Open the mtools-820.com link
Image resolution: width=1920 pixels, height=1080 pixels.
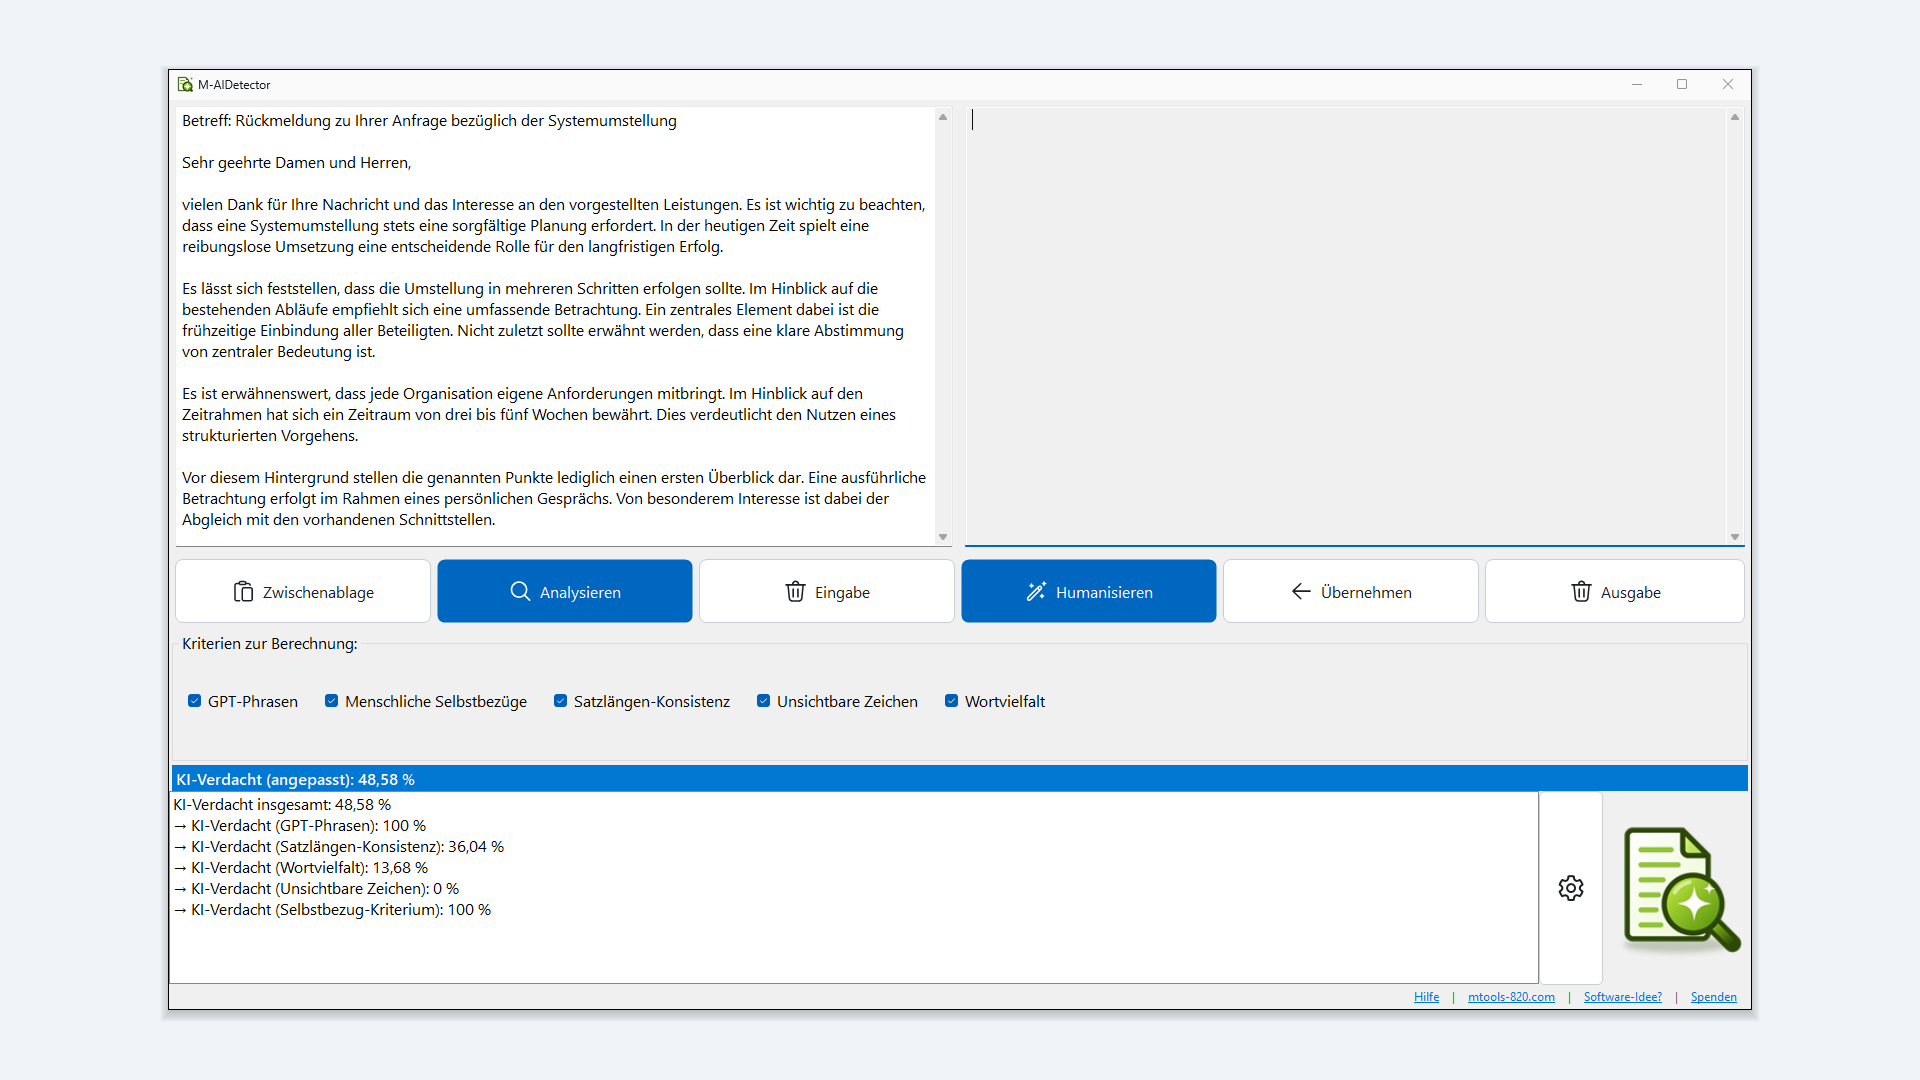coord(1511,997)
